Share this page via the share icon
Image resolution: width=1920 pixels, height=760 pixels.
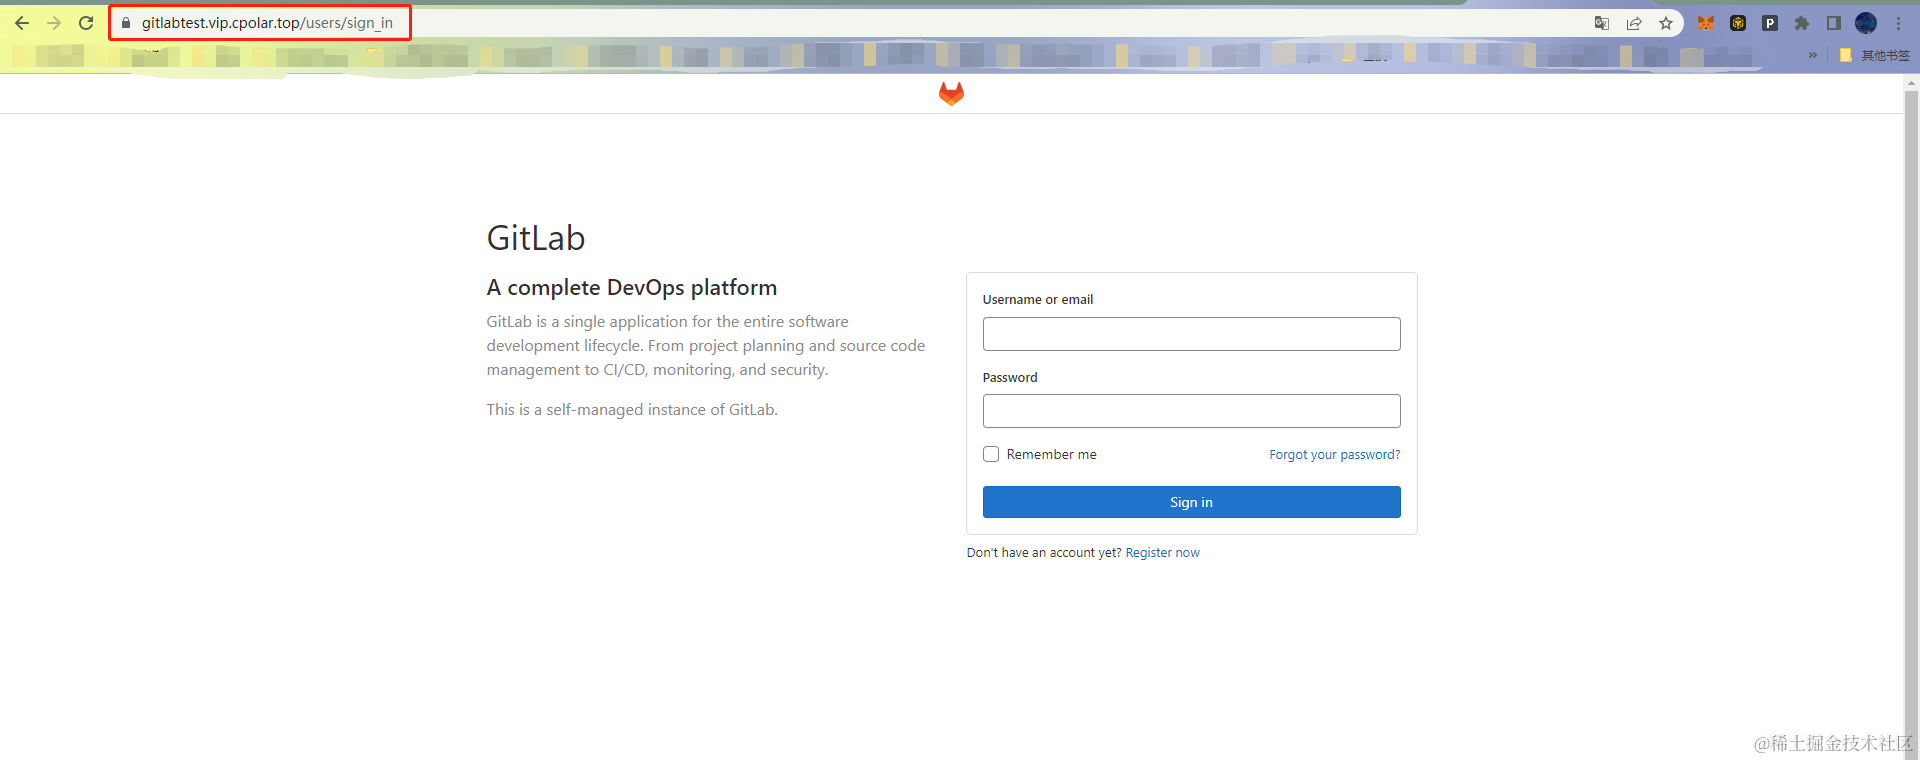coord(1634,23)
